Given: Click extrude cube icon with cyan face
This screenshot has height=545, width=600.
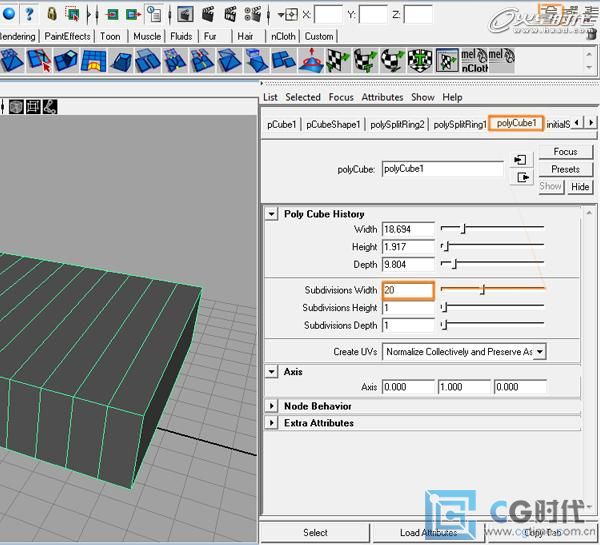Looking at the screenshot, I should click(x=66, y=60).
